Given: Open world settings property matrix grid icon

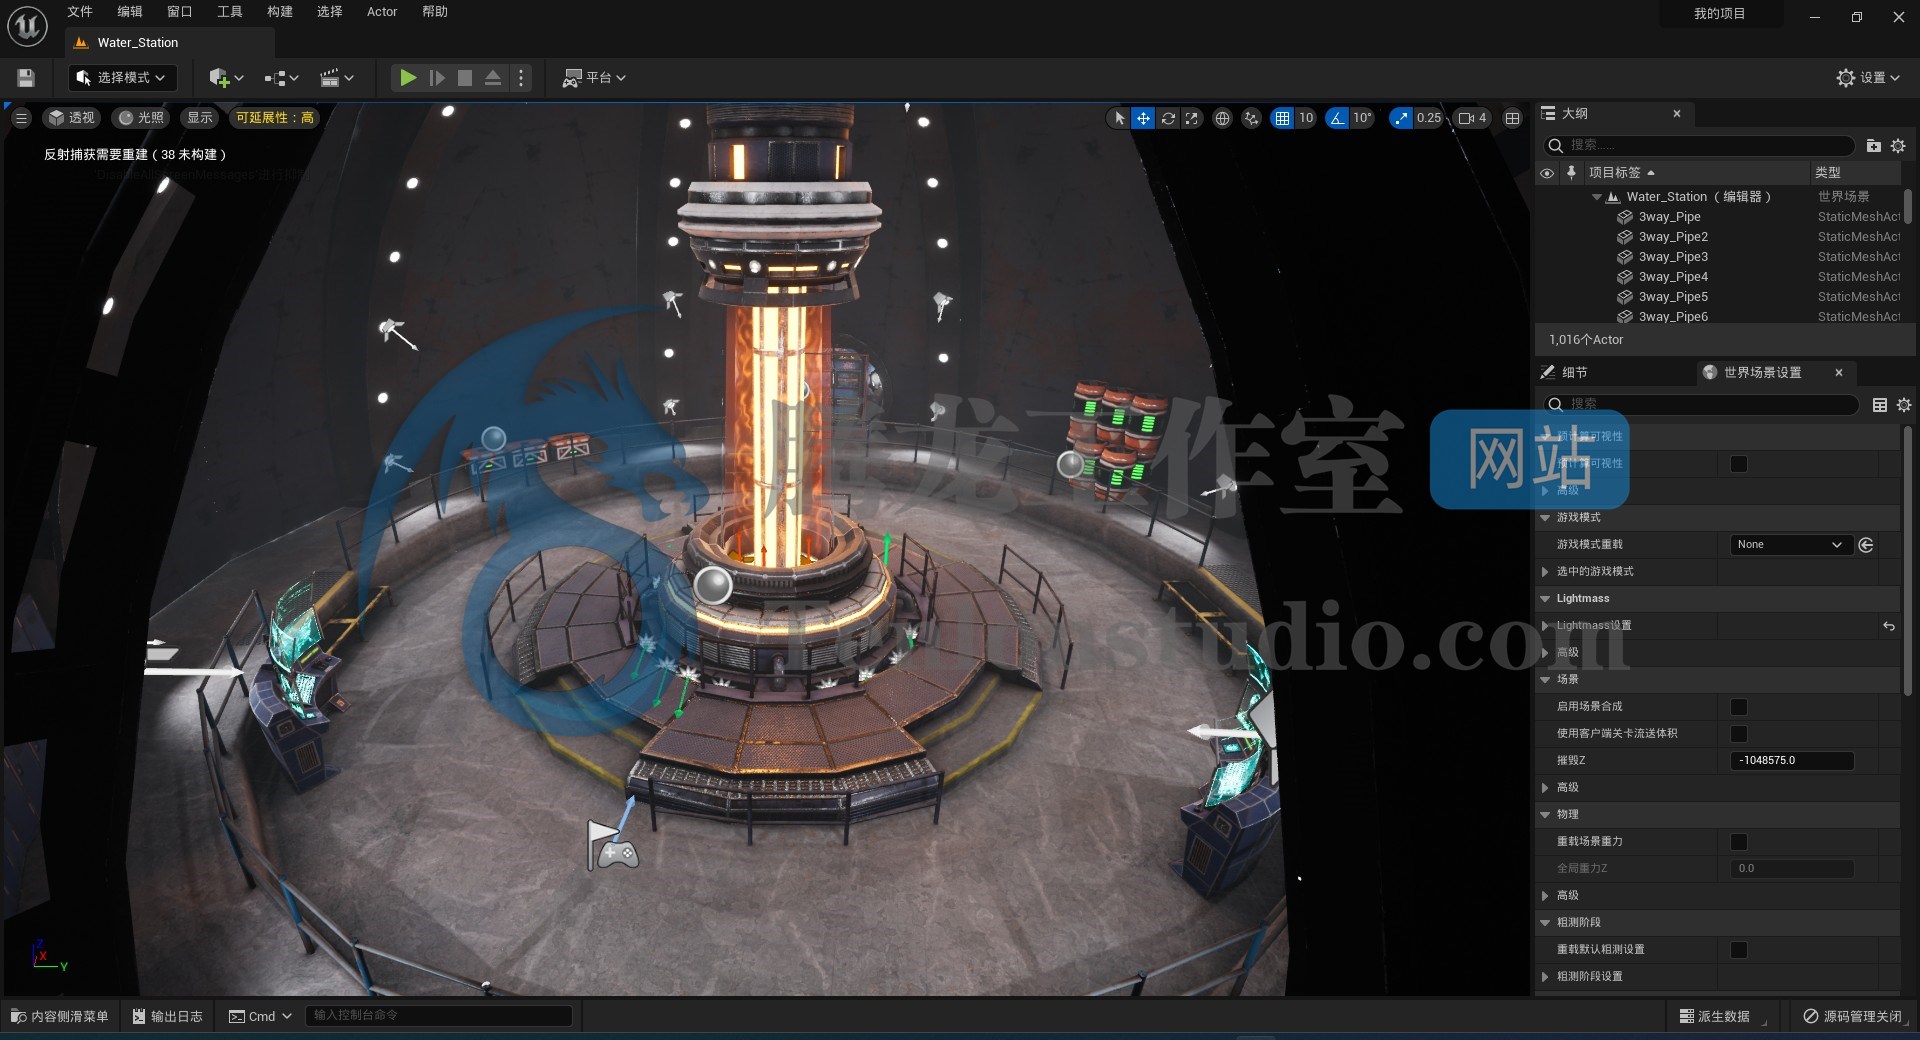Looking at the screenshot, I should point(1880,405).
